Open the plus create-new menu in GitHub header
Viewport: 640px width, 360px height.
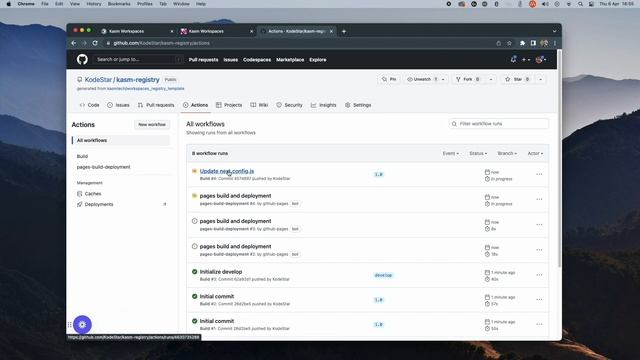pyautogui.click(x=526, y=60)
